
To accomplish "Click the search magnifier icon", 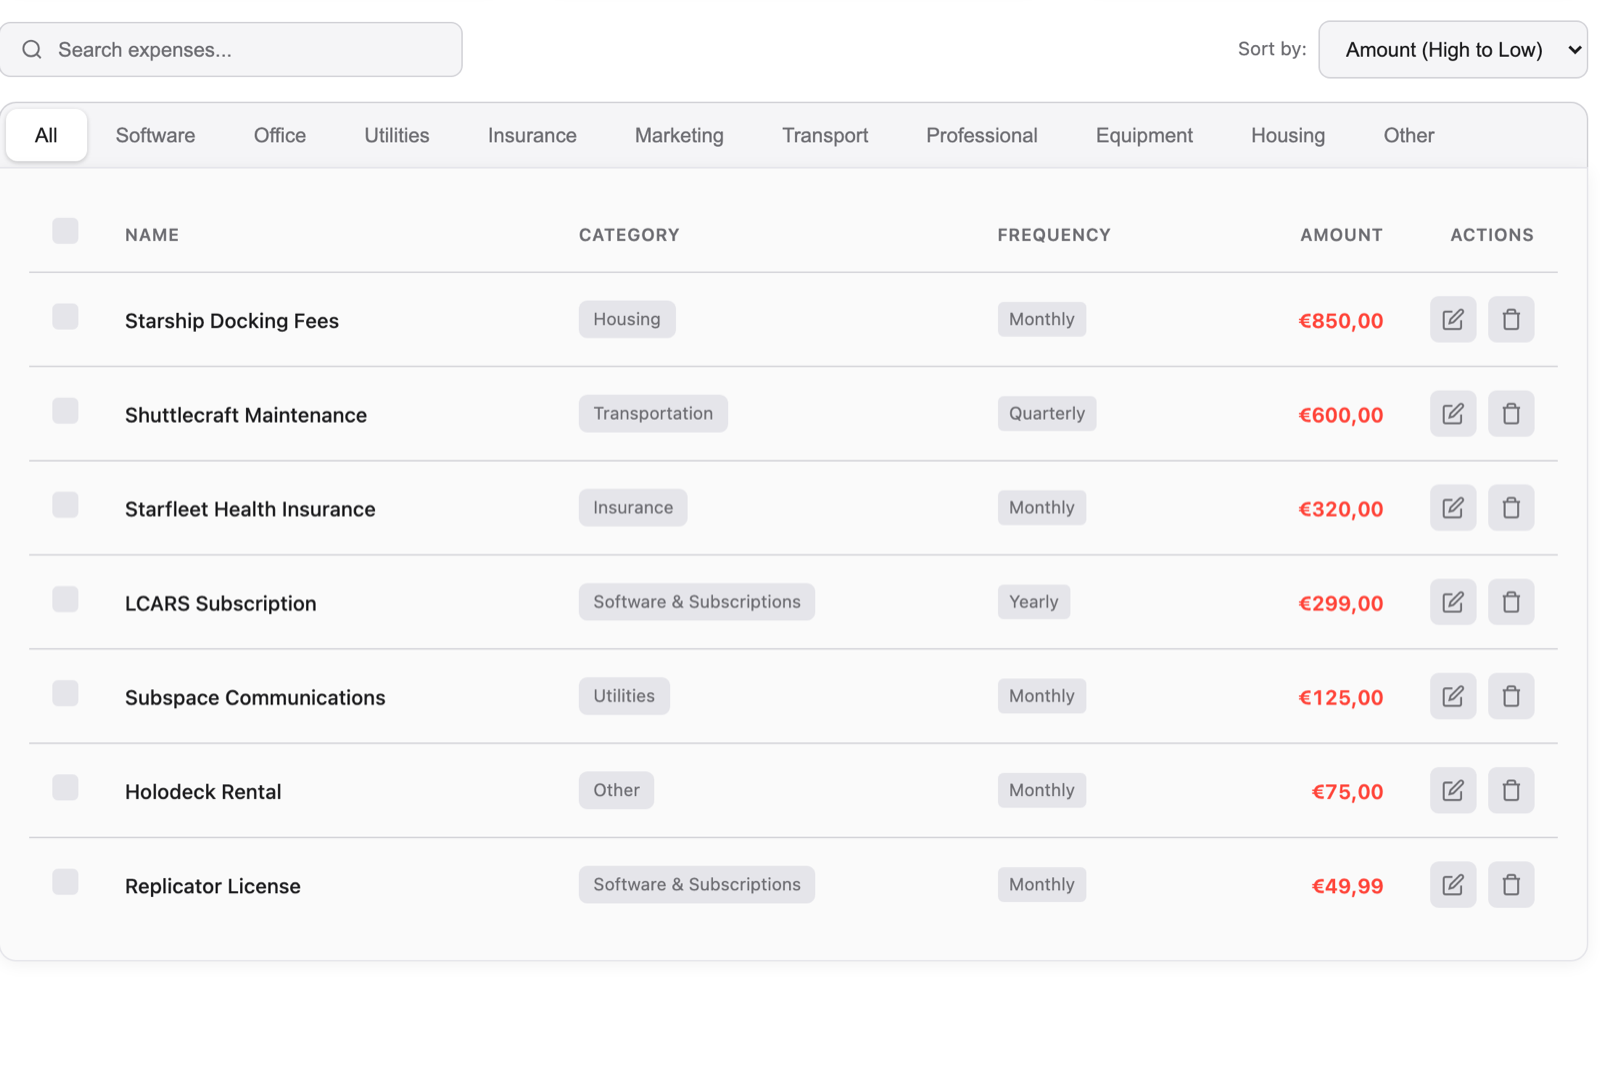I will pos(32,50).
